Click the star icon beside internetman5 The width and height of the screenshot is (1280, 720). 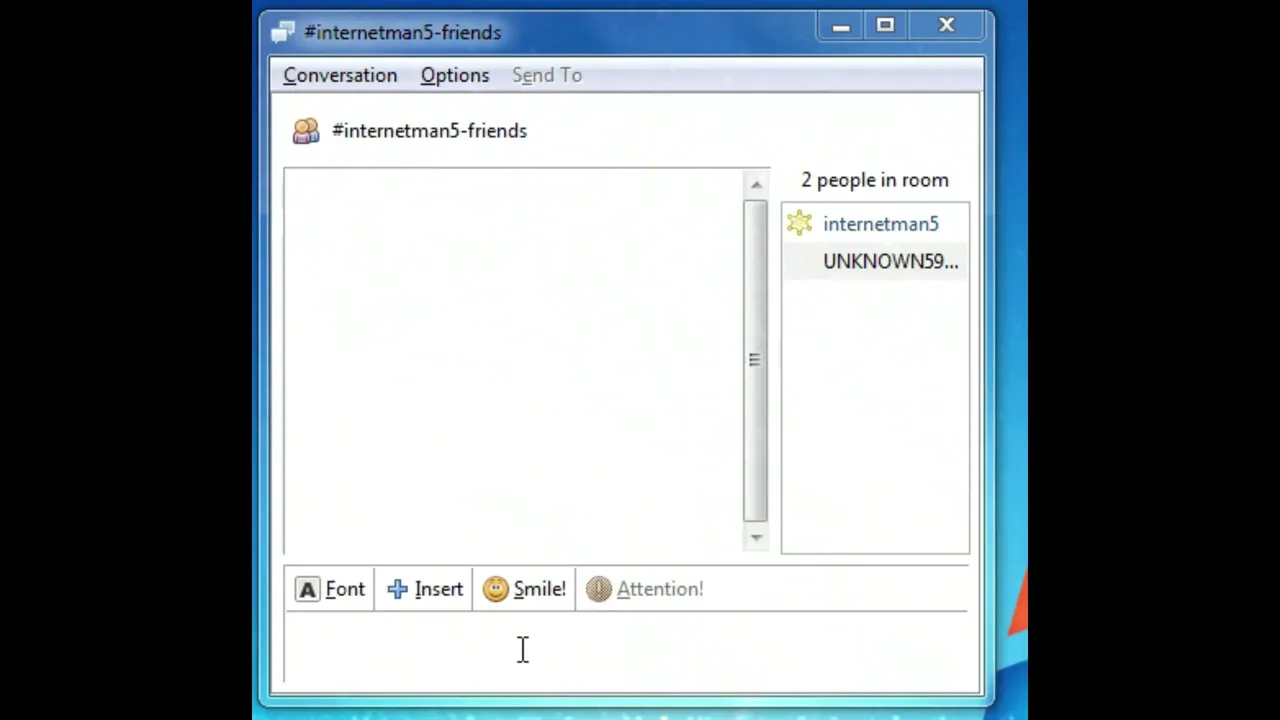tap(799, 224)
